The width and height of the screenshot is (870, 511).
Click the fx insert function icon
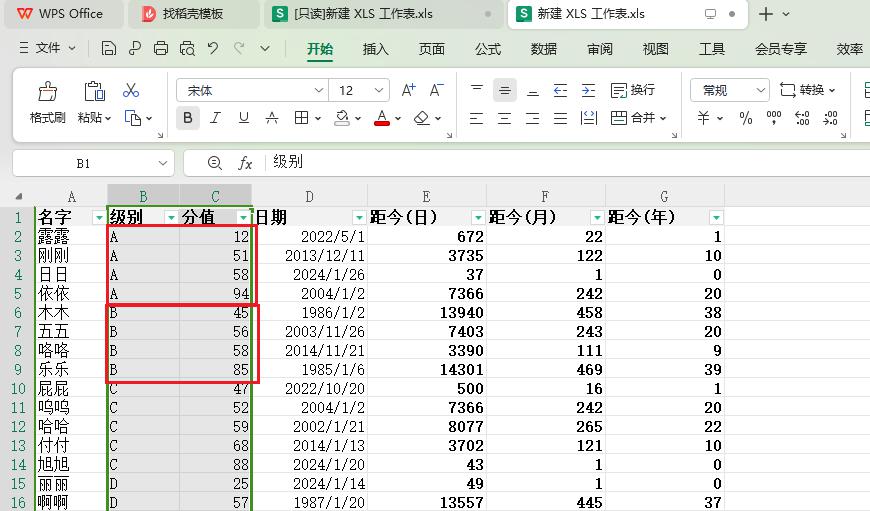(x=245, y=163)
